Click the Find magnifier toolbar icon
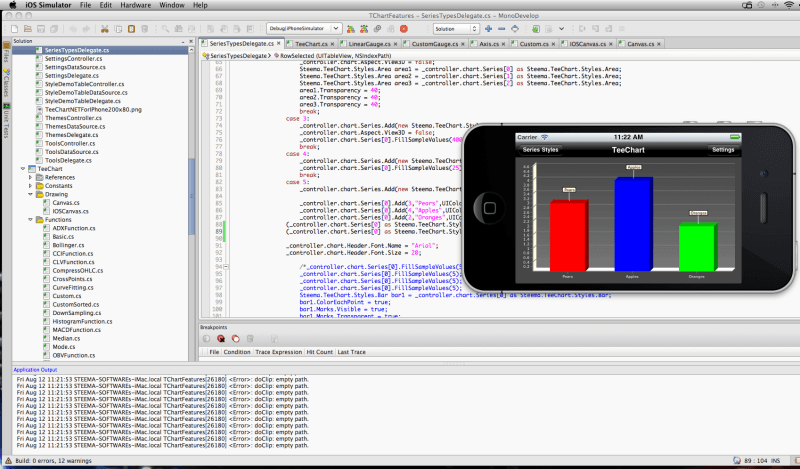The height and width of the screenshot is (469, 800). tap(165, 29)
